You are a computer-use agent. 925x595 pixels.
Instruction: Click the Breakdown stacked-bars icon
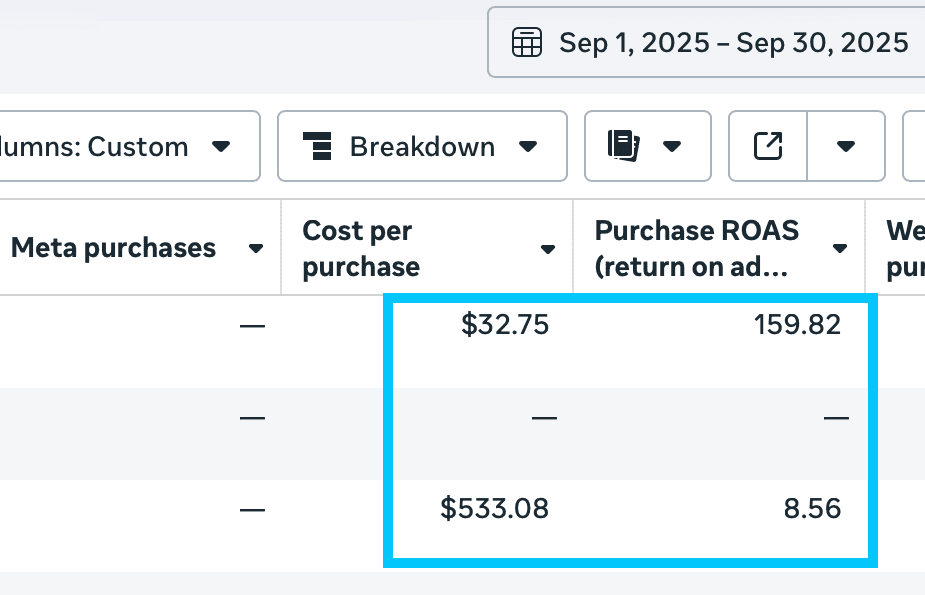[317, 147]
